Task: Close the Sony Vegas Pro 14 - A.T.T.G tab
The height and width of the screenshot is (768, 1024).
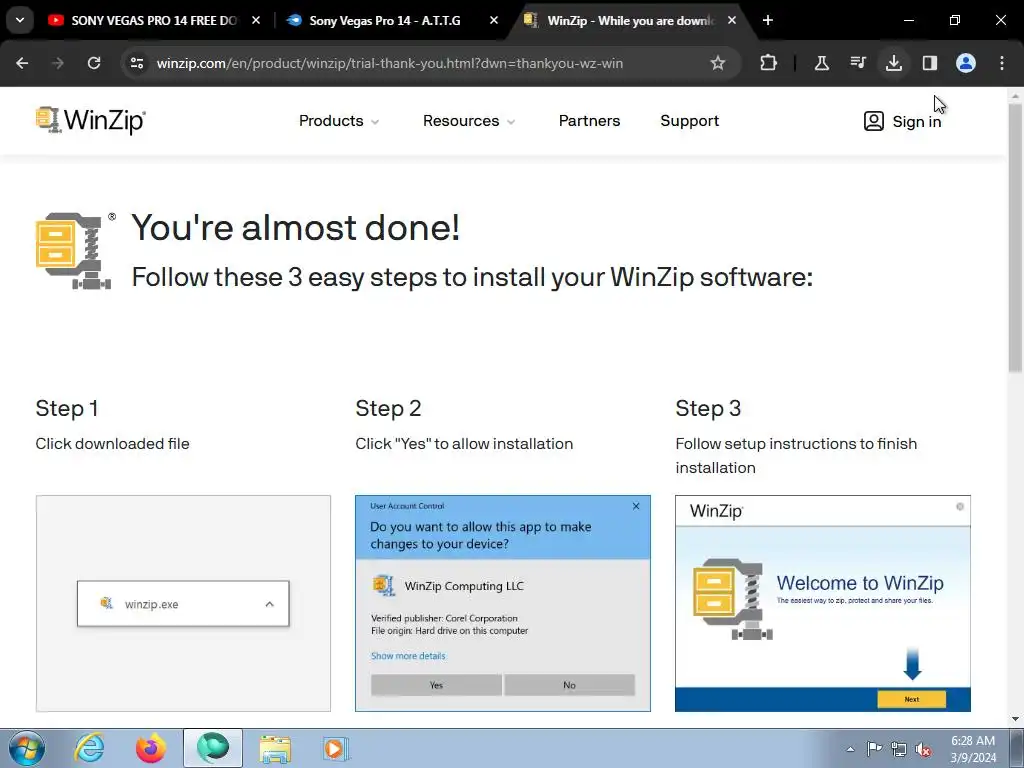Action: pos(494,20)
